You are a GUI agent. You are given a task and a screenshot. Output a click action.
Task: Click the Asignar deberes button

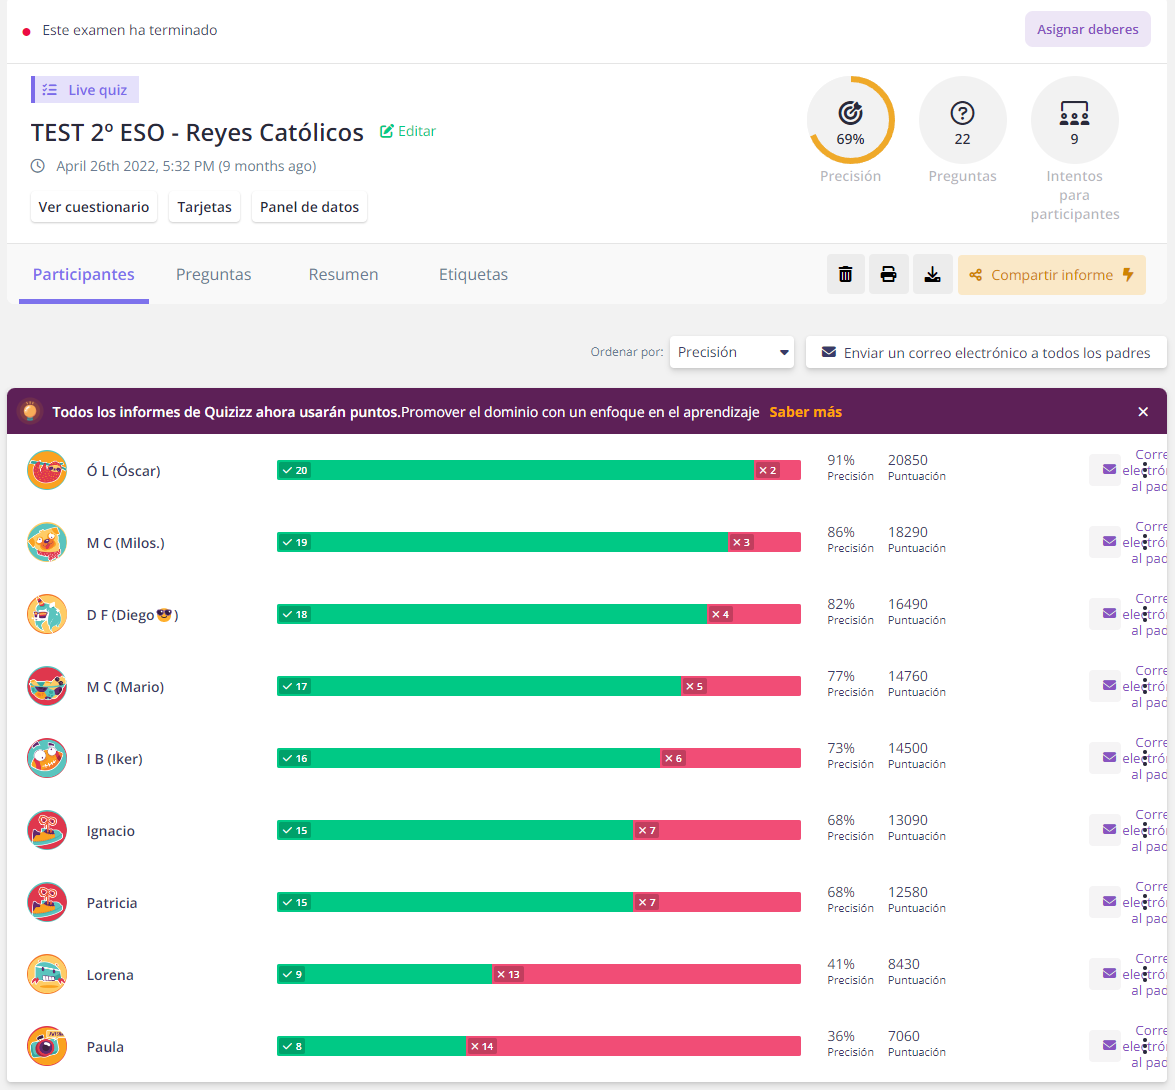tap(1087, 29)
